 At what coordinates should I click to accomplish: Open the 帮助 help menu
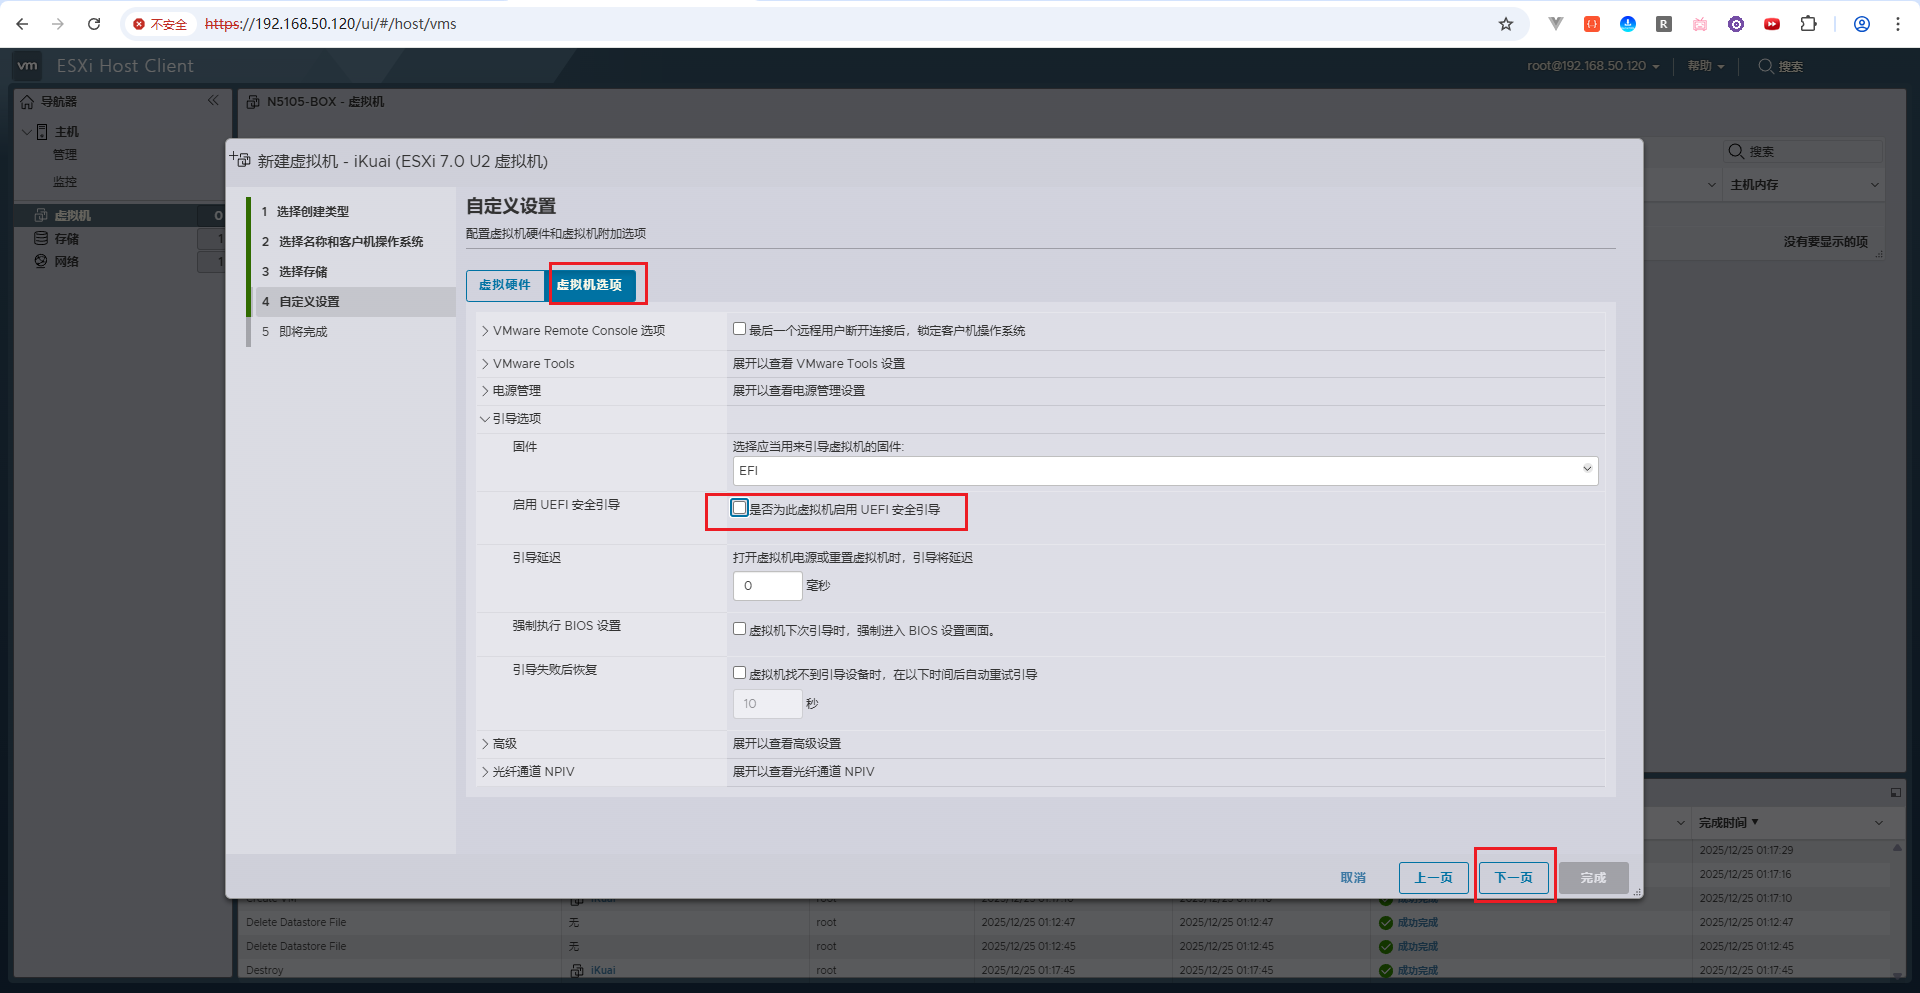click(x=1705, y=66)
